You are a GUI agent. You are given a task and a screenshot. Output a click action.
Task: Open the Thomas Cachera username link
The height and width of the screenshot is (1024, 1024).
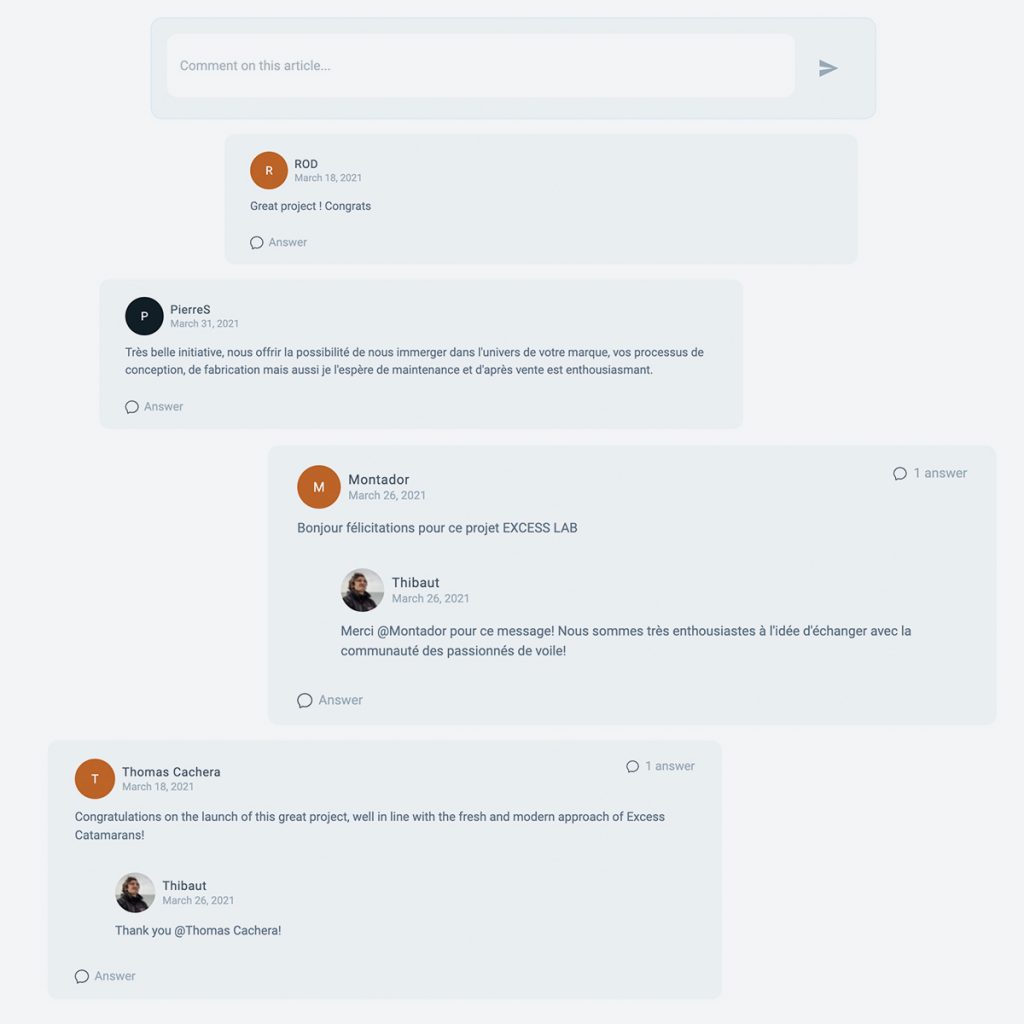[171, 772]
